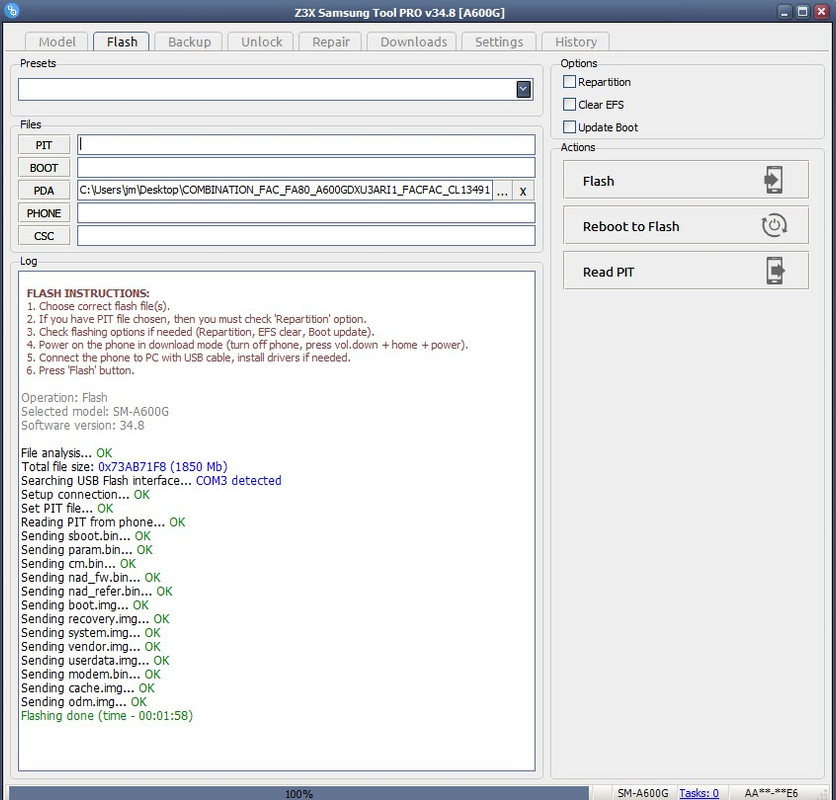Click '6. Press 'Flash' button.' instruction line
This screenshot has width=836, height=800.
[80, 370]
